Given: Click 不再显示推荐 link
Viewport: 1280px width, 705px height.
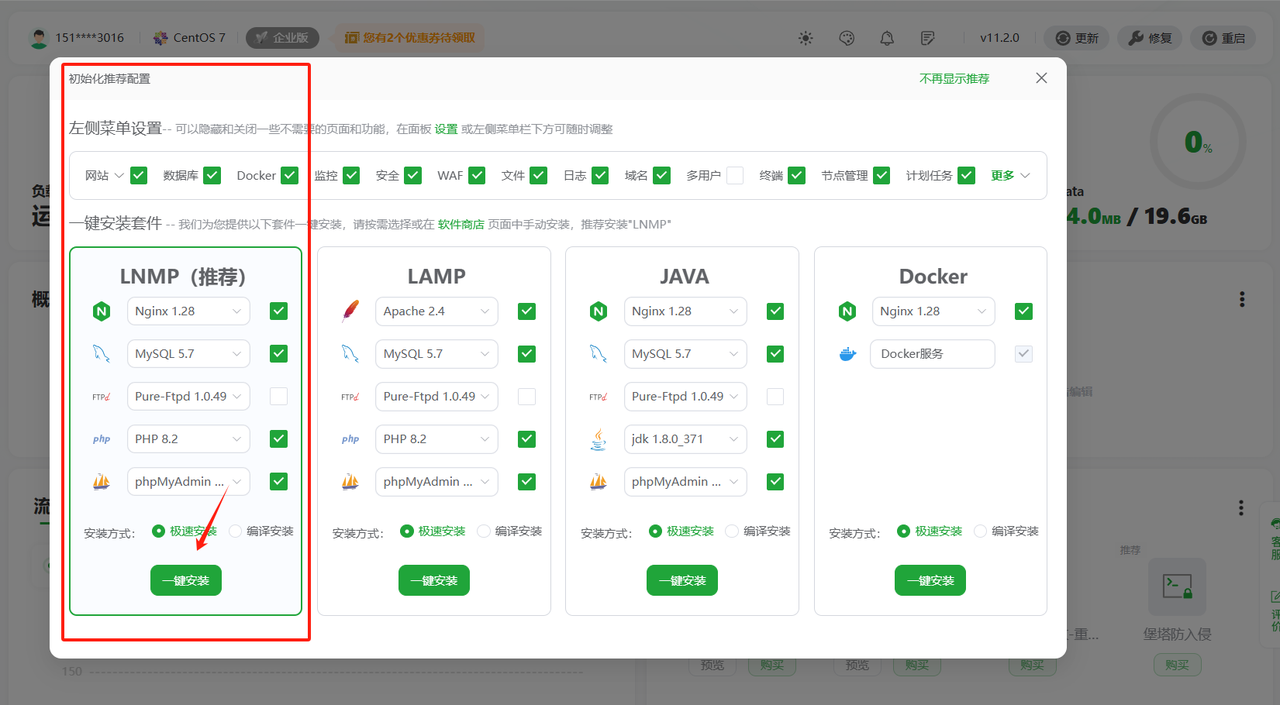Looking at the screenshot, I should [954, 78].
